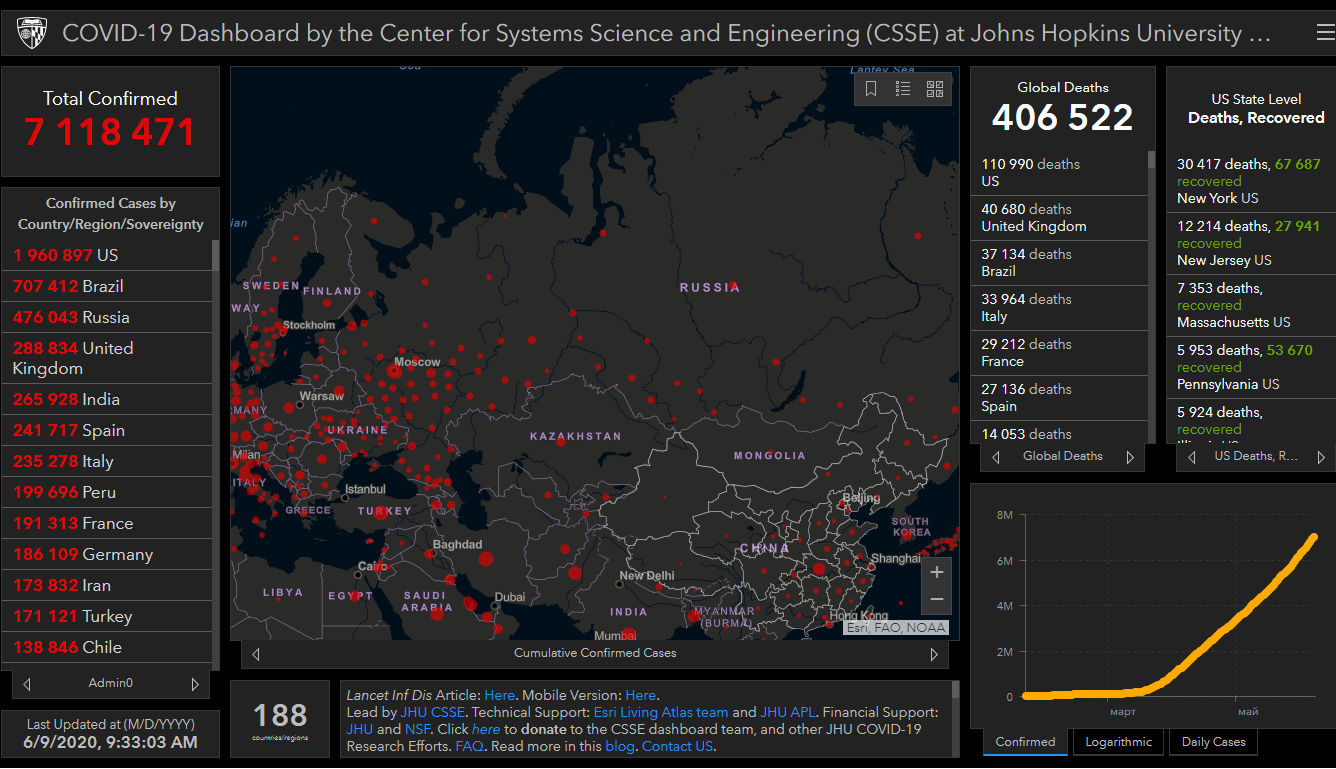Select New York US in state list
This screenshot has height=769, width=1336.
[1217, 198]
